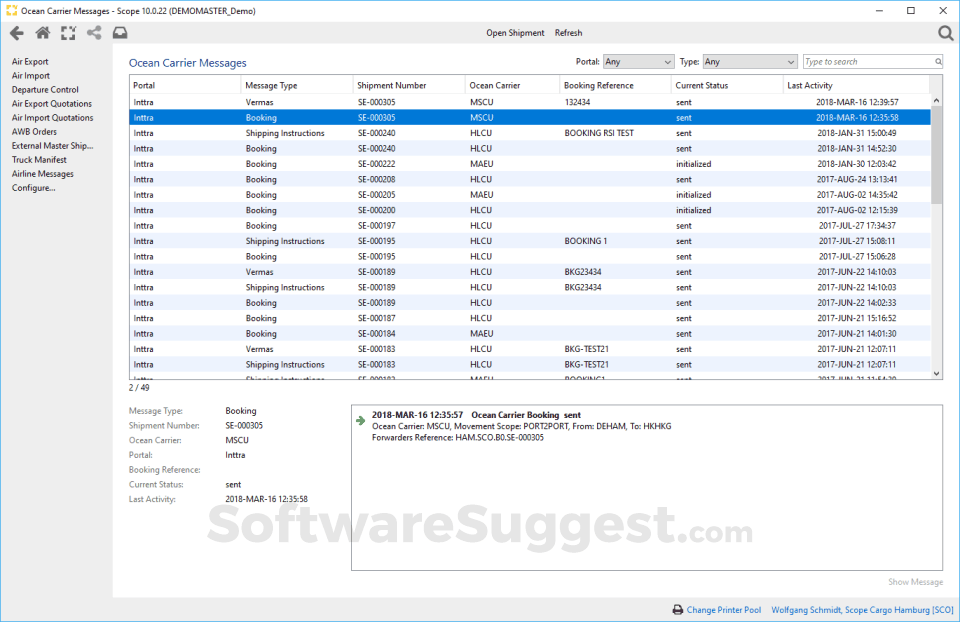Click the fullscreen expand icon
960x622 pixels.
pyautogui.click(x=68, y=32)
